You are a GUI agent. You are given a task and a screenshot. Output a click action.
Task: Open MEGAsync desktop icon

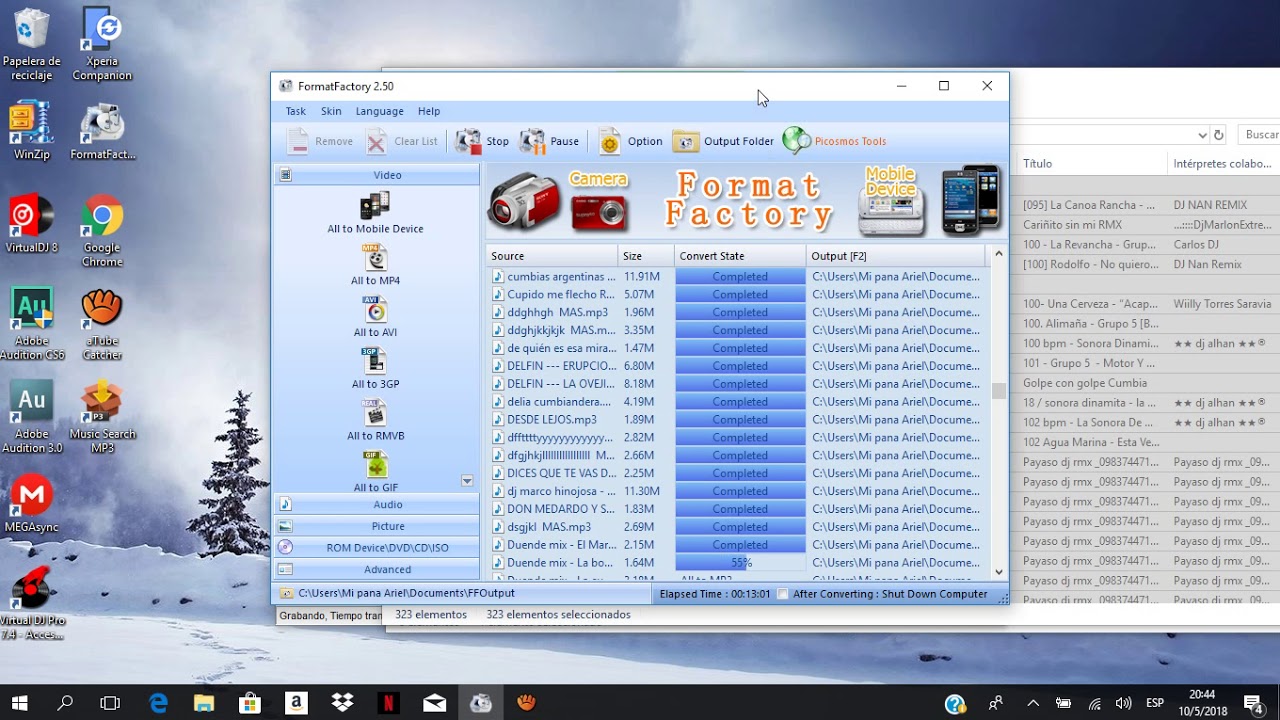pos(31,505)
